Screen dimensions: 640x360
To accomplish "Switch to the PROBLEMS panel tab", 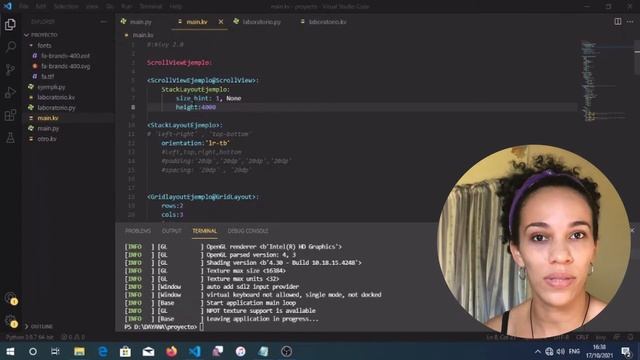I will click(138, 231).
